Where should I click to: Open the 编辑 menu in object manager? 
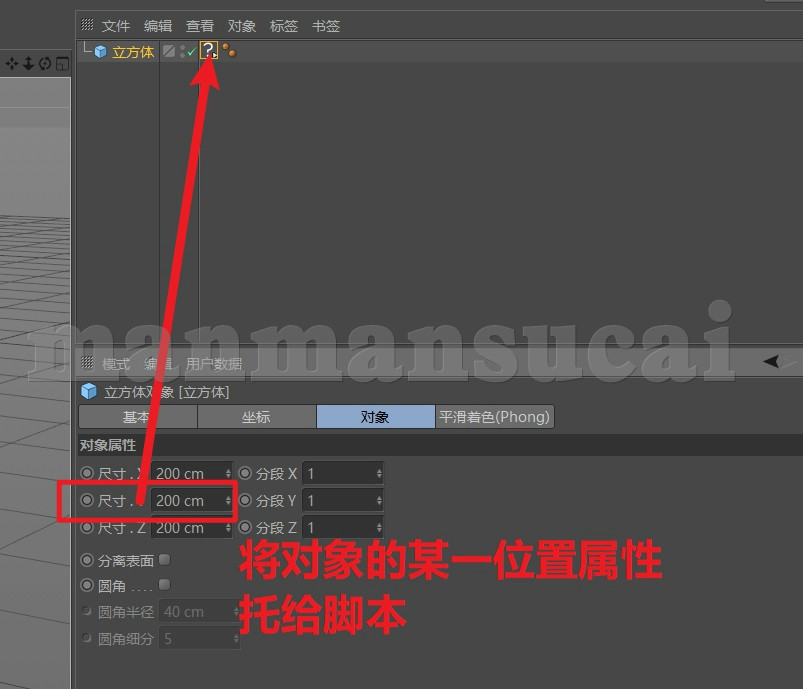point(158,26)
